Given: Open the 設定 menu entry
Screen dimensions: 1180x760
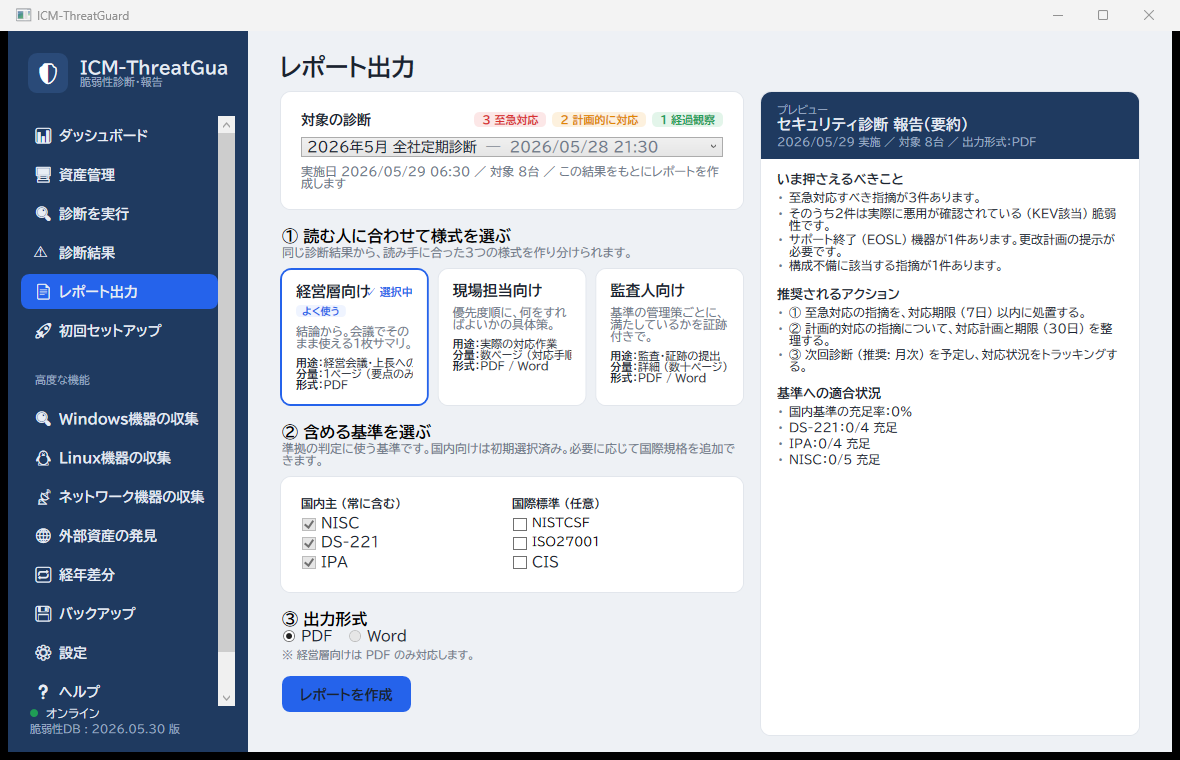Looking at the screenshot, I should pyautogui.click(x=119, y=653).
